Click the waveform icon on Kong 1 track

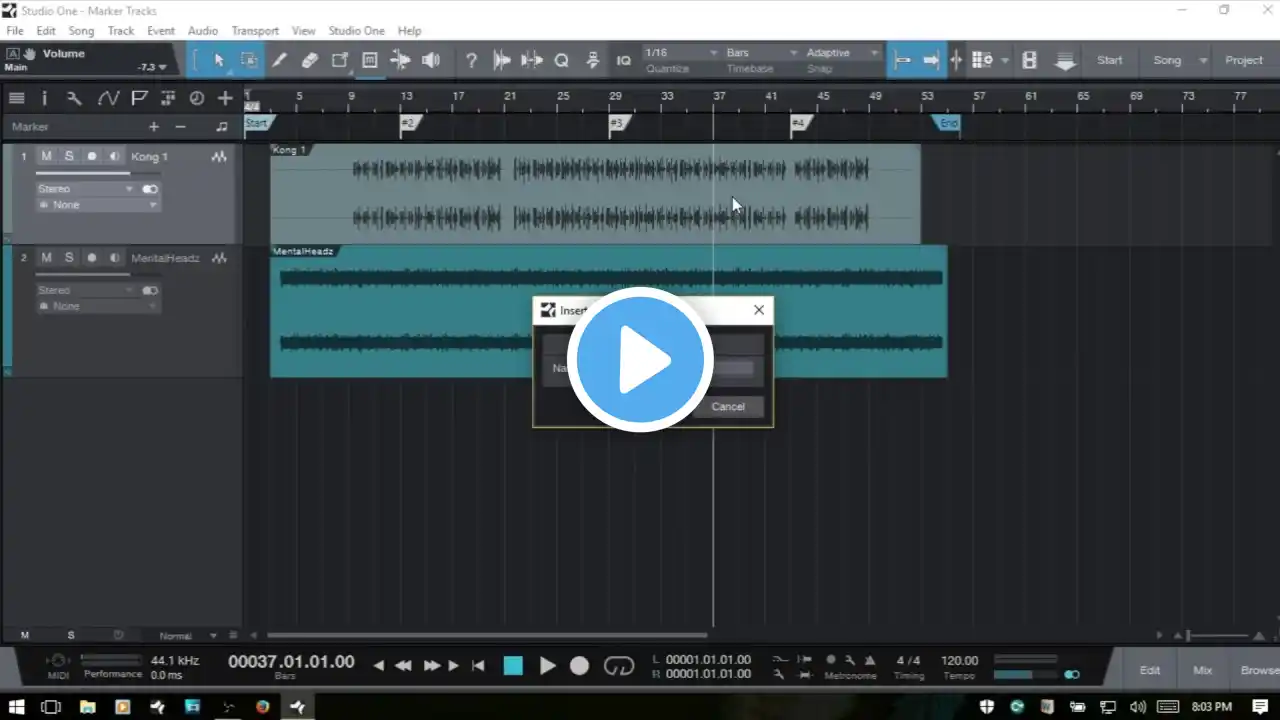pos(219,157)
